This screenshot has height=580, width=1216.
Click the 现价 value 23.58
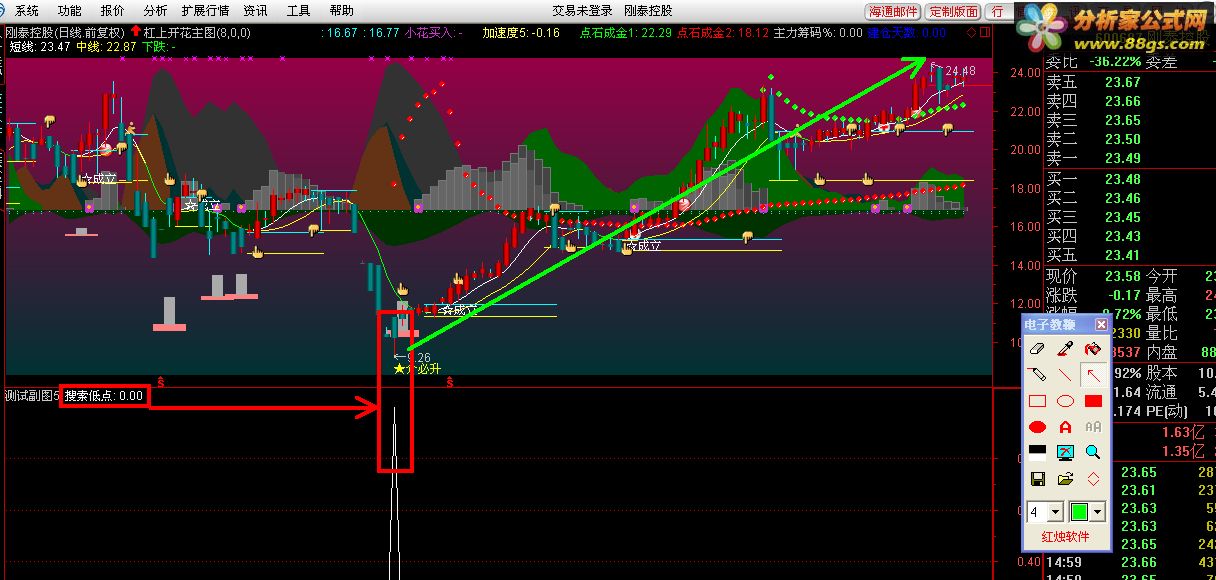1123,276
